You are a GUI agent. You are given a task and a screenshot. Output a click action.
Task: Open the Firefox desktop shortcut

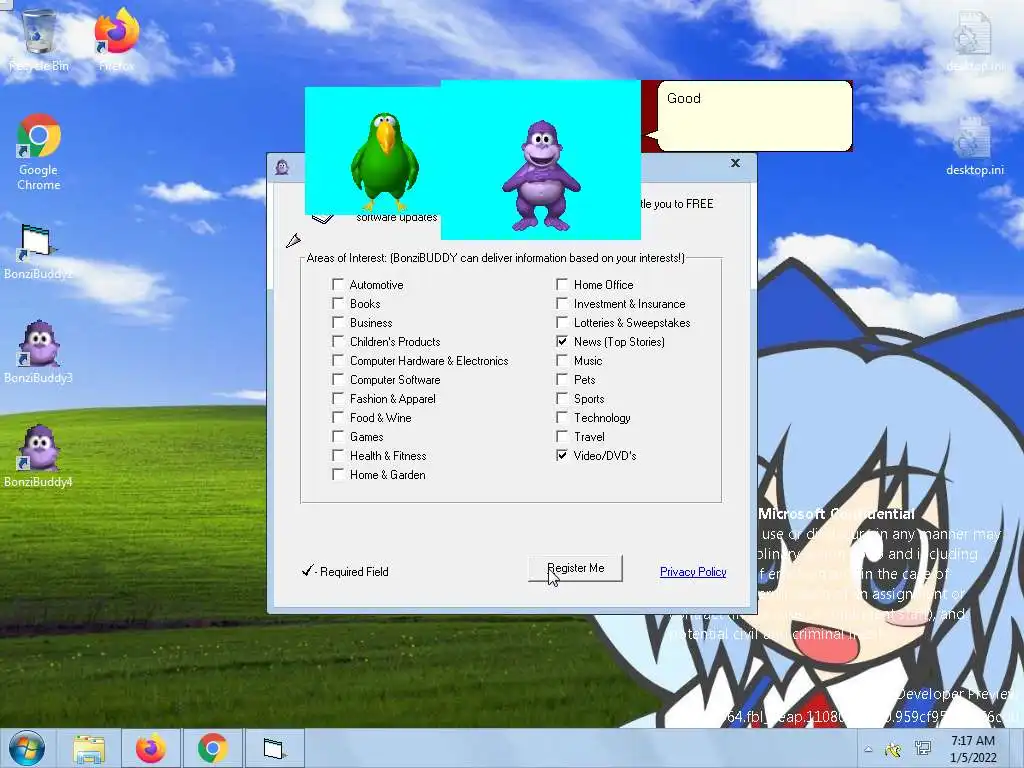tap(117, 39)
